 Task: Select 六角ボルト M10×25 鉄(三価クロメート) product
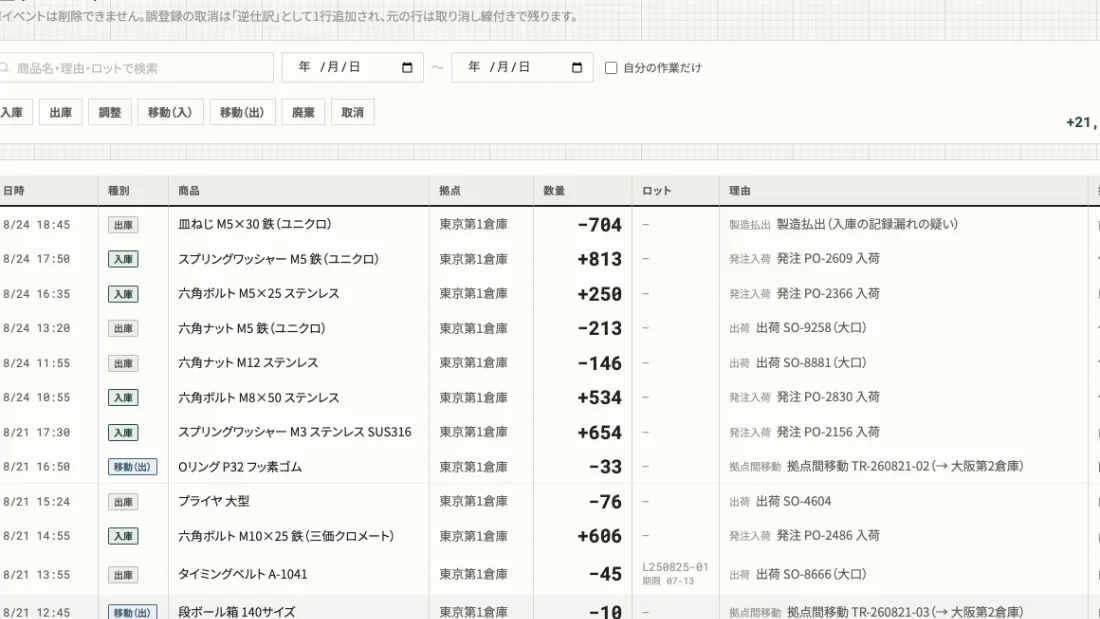click(286, 536)
